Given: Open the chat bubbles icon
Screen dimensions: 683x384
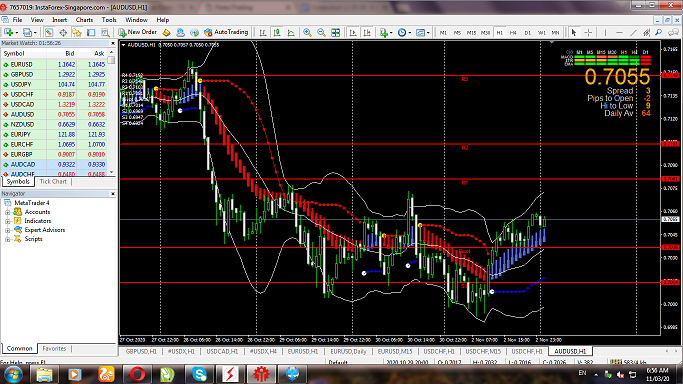Looking at the screenshot, I should click(673, 33).
